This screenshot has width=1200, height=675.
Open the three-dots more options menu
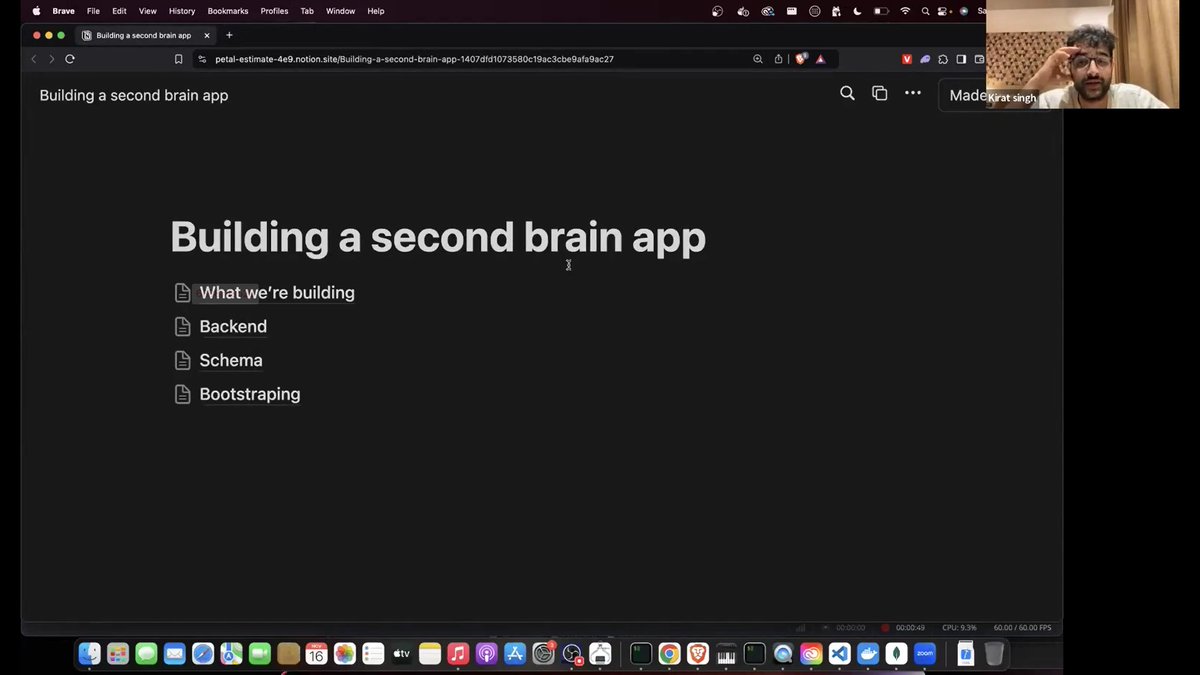click(913, 93)
